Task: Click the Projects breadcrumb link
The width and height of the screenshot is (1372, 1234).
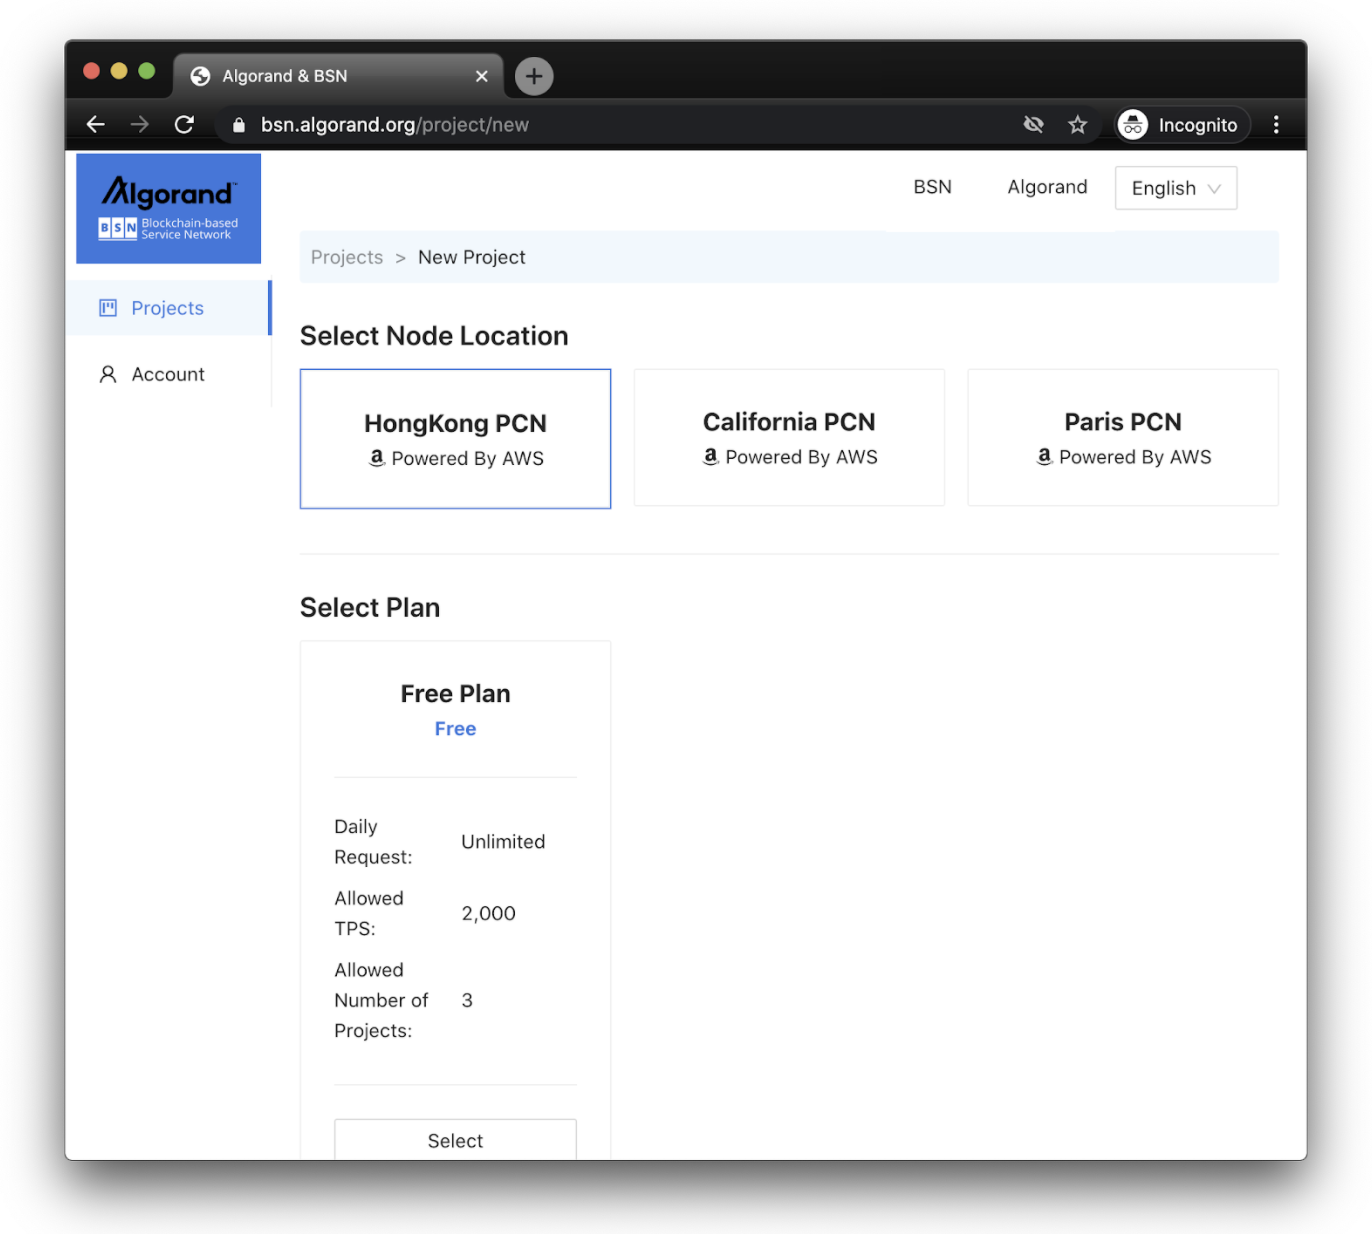Action: coord(346,257)
